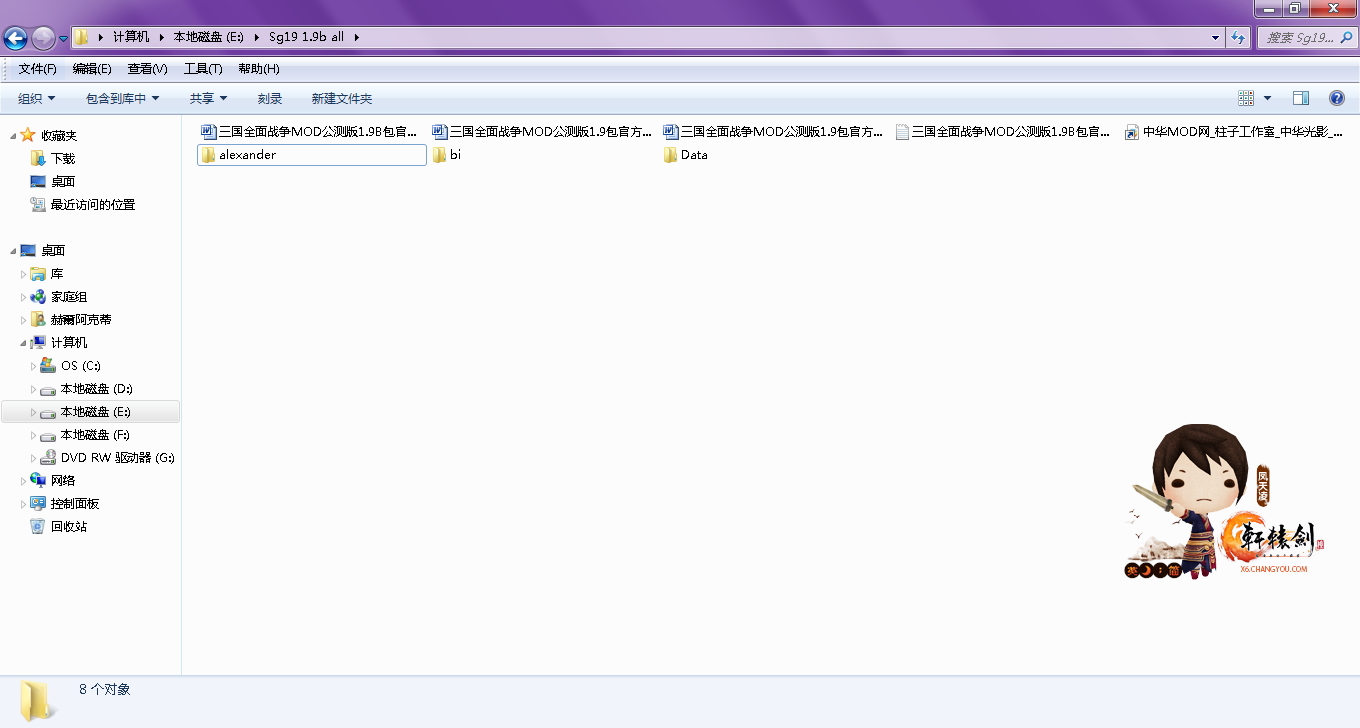This screenshot has width=1360, height=728.
Task: Select 回收站 (Recycle Bin) in navigation pane
Action: point(68,527)
